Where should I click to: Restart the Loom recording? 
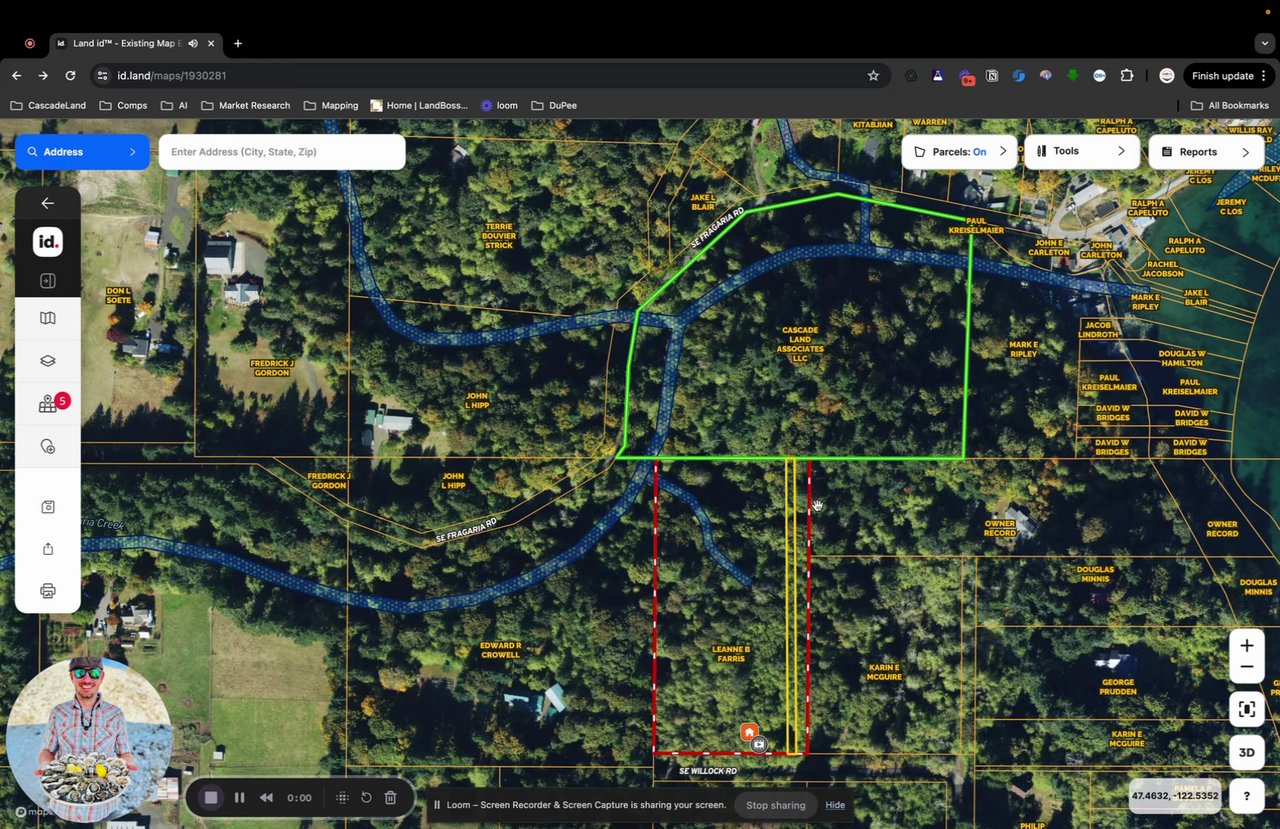coord(366,798)
